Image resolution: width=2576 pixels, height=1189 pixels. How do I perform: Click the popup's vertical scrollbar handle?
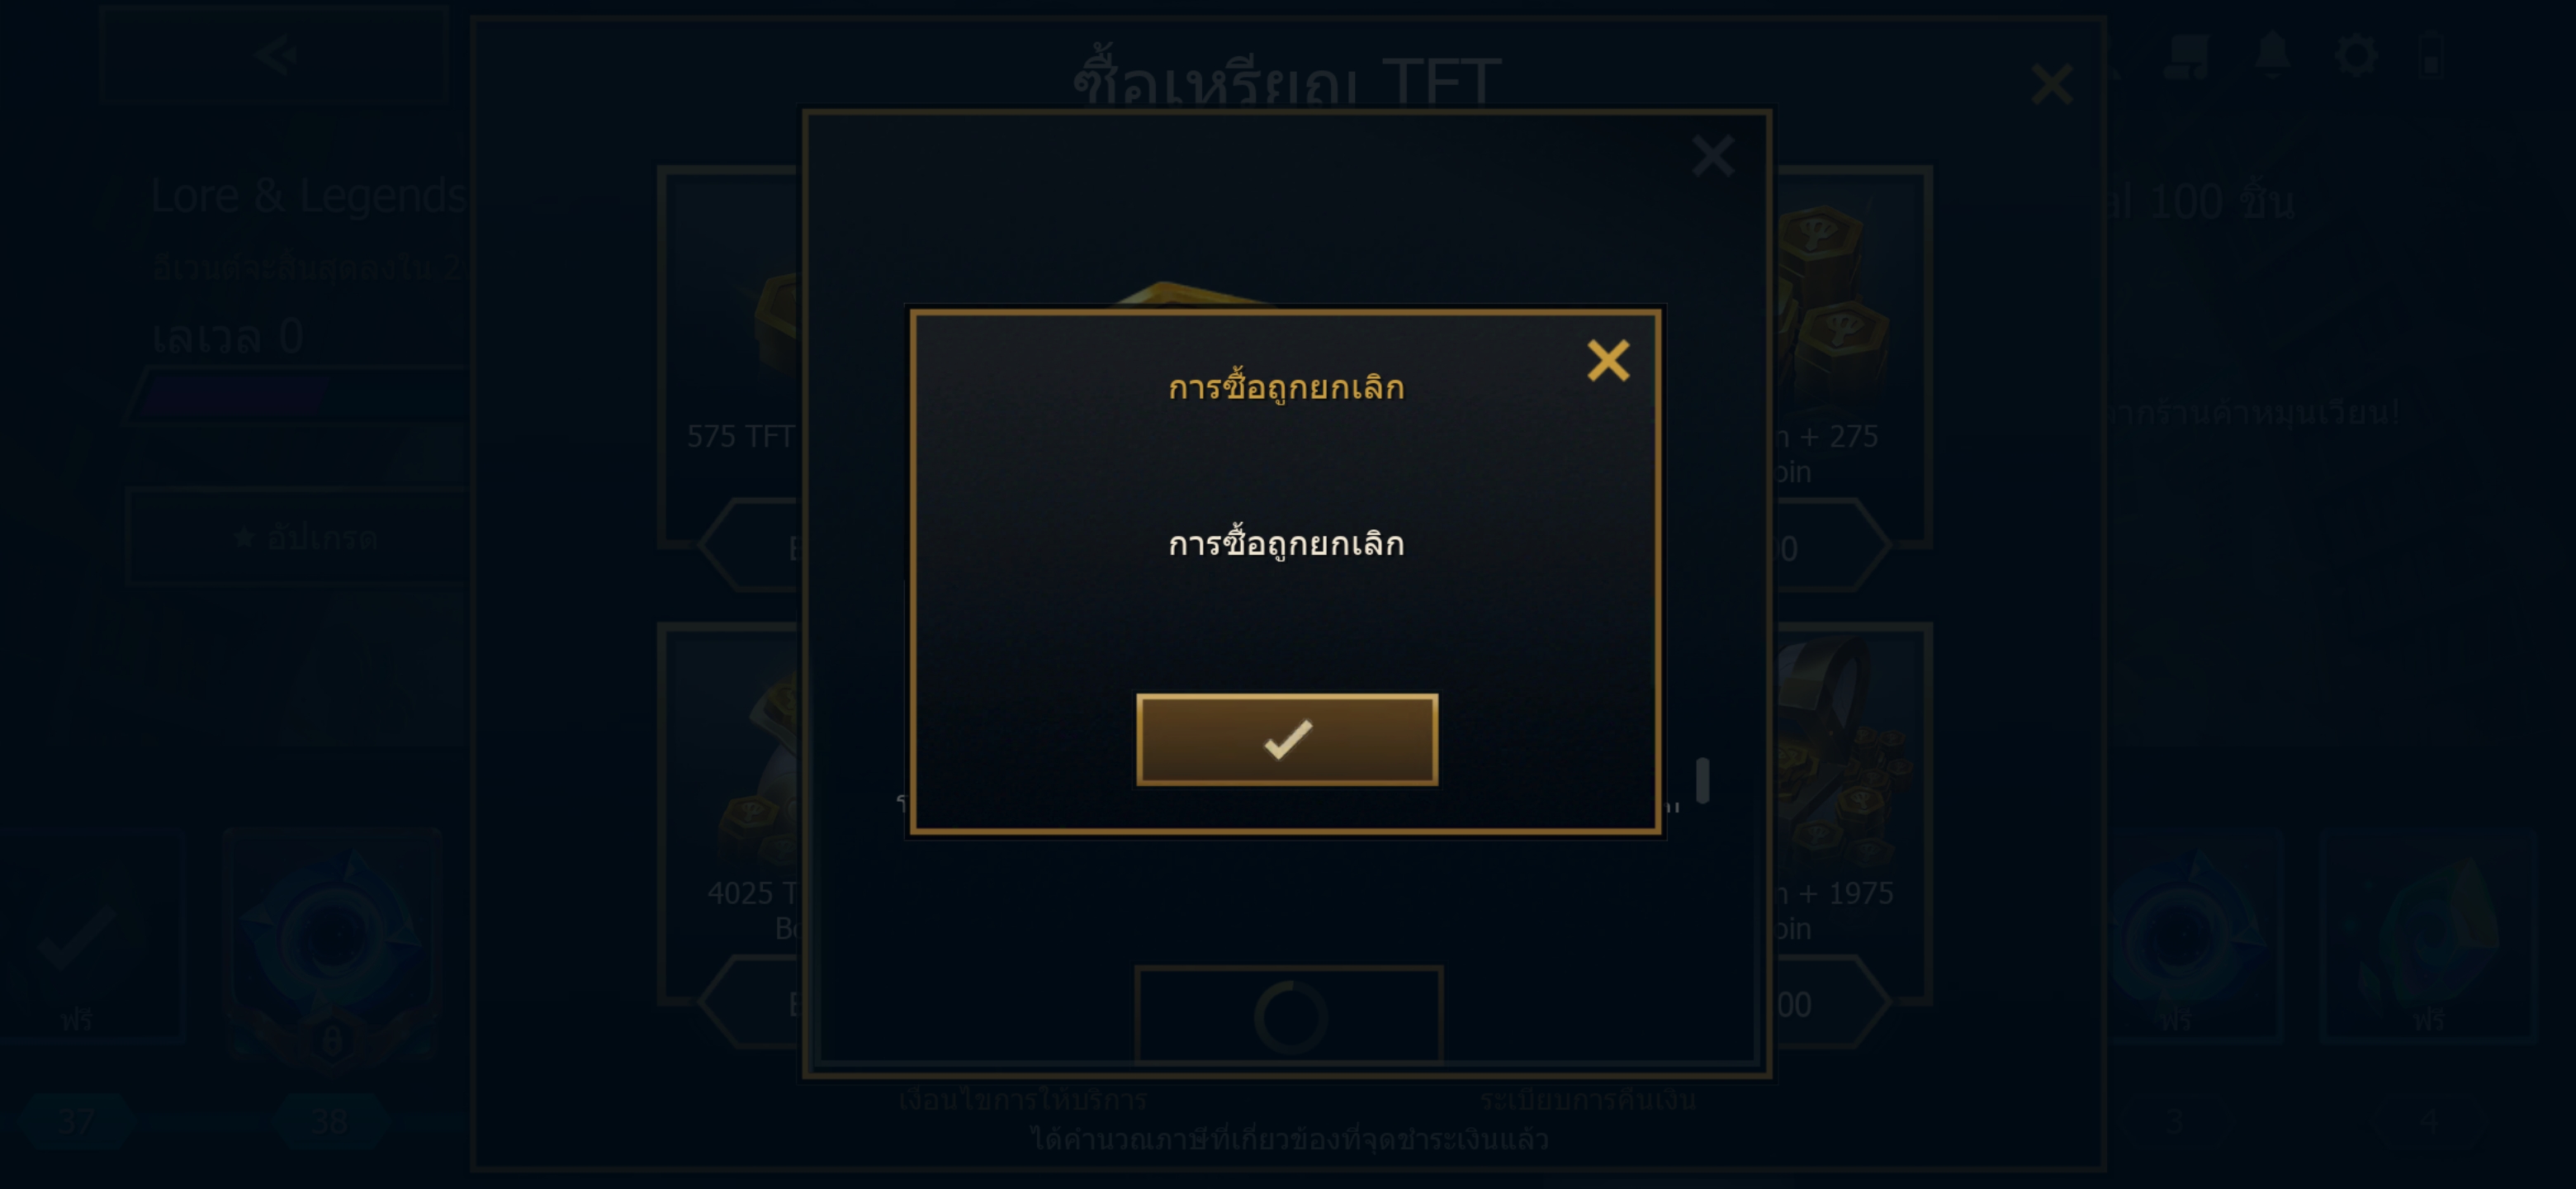1703,780
